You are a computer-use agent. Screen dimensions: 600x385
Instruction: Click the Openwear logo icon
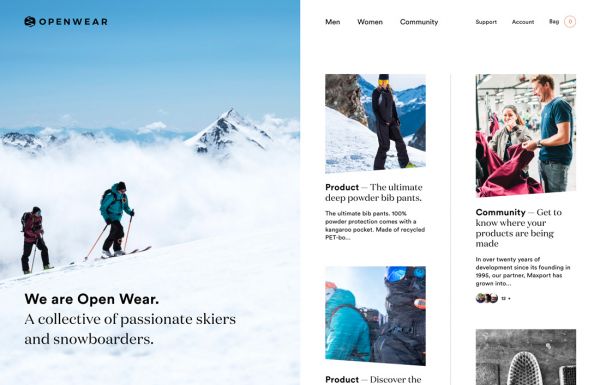(30, 21)
